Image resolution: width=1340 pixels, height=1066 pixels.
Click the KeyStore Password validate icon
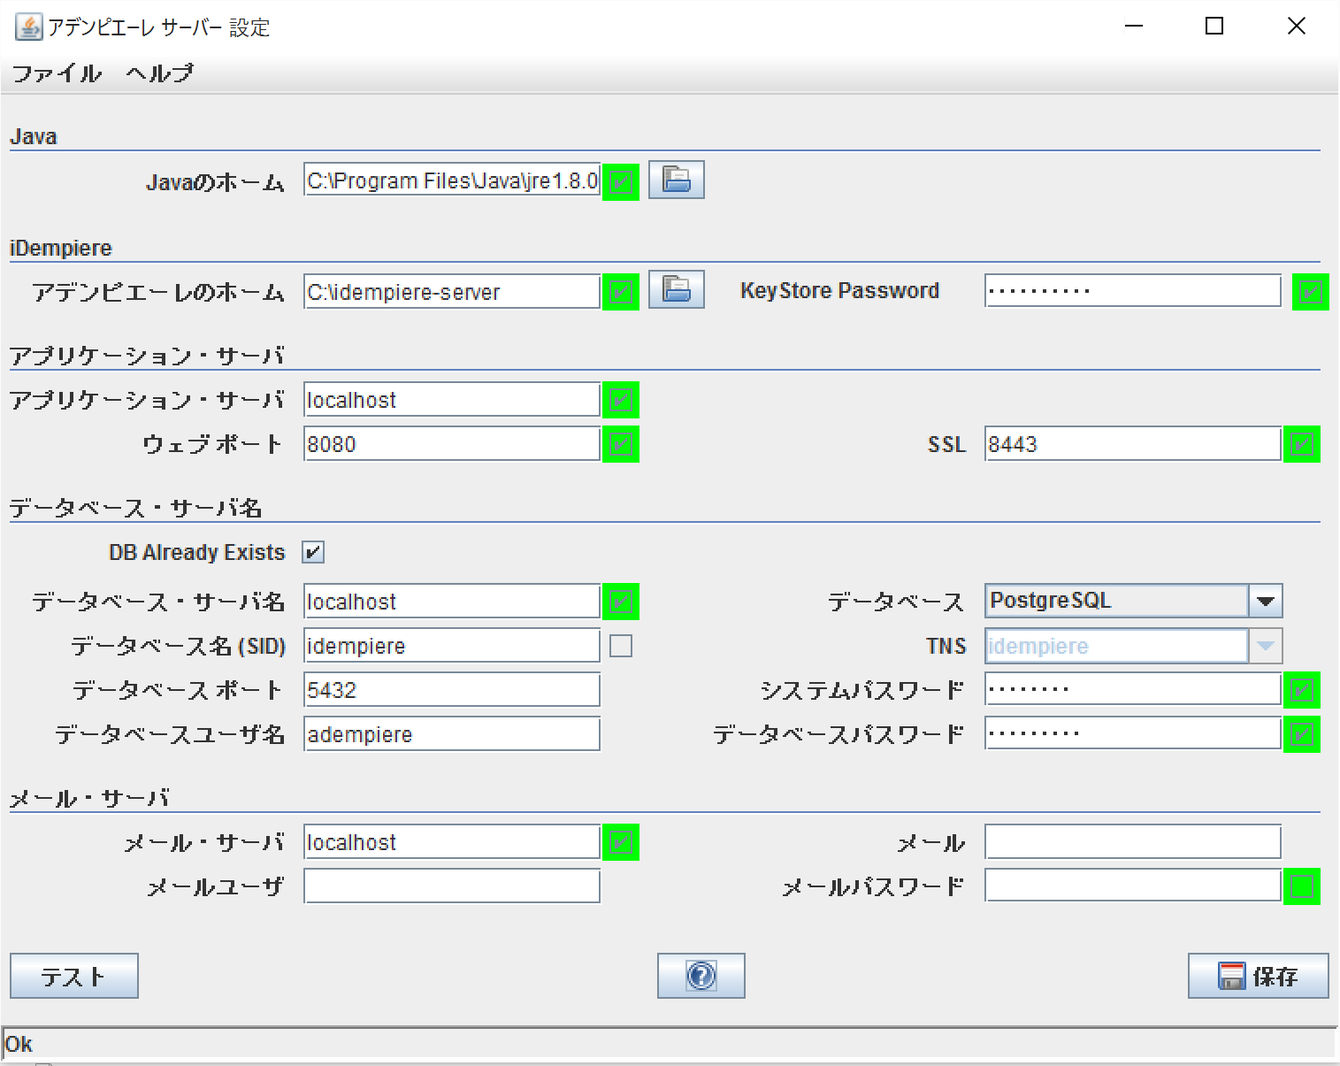1310,291
